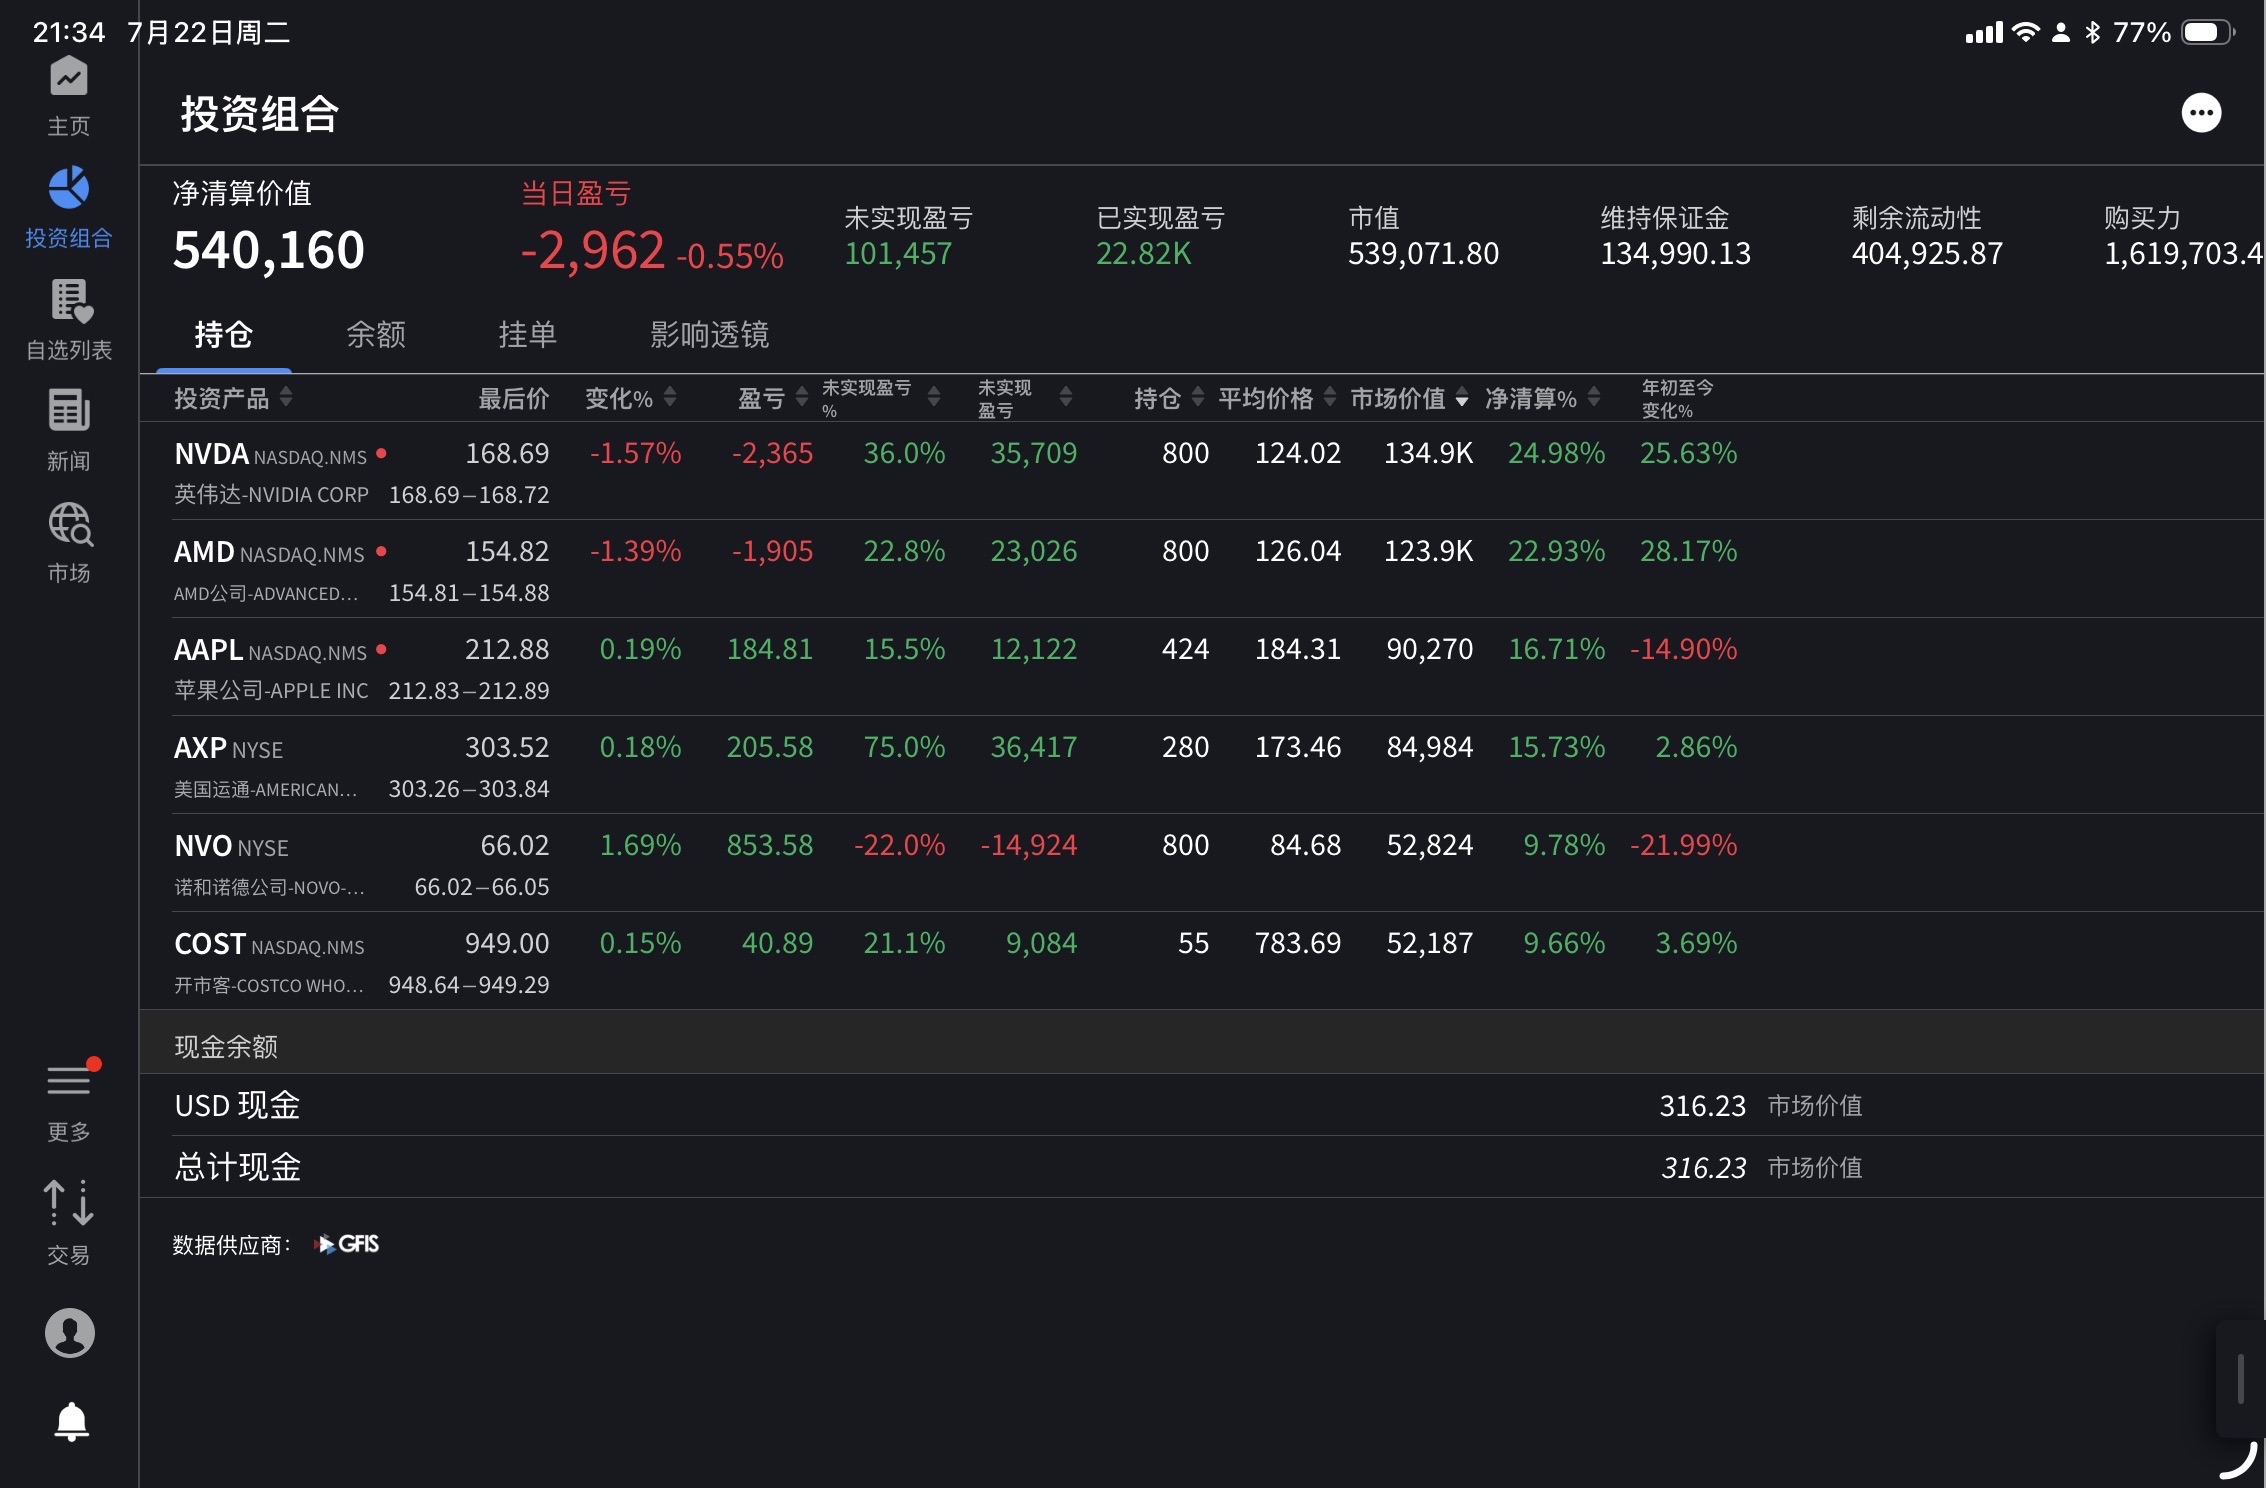Click the 市值 value 539,071.80
This screenshot has height=1488, width=2266.
(x=1424, y=254)
